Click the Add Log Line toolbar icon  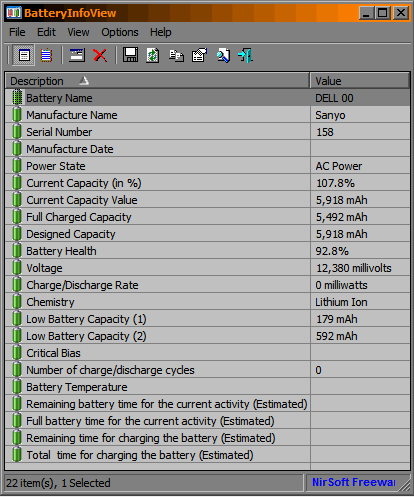coord(77,55)
